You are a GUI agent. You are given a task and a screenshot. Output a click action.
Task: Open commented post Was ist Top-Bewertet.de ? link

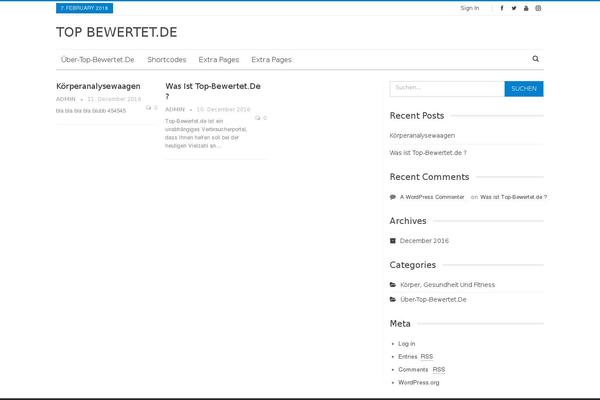pyautogui.click(x=514, y=197)
